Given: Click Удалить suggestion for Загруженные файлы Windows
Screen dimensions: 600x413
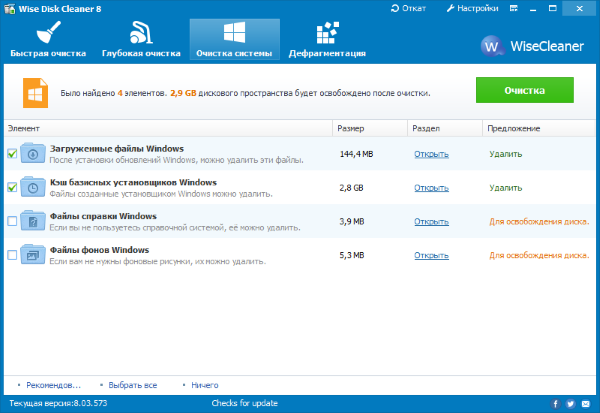Looking at the screenshot, I should tap(505, 154).
